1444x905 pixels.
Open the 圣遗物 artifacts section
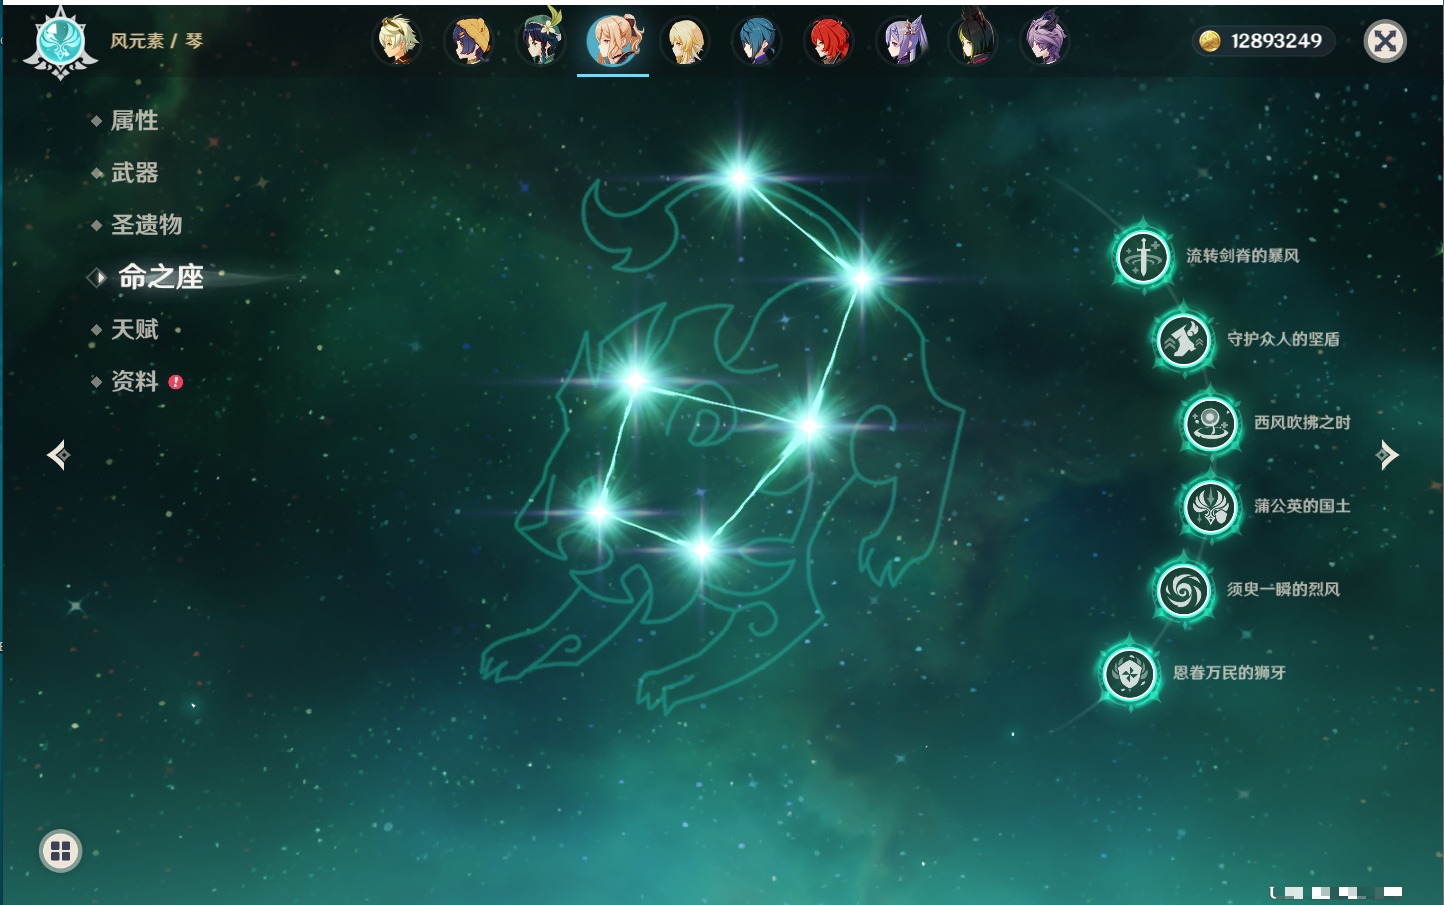coord(146,225)
